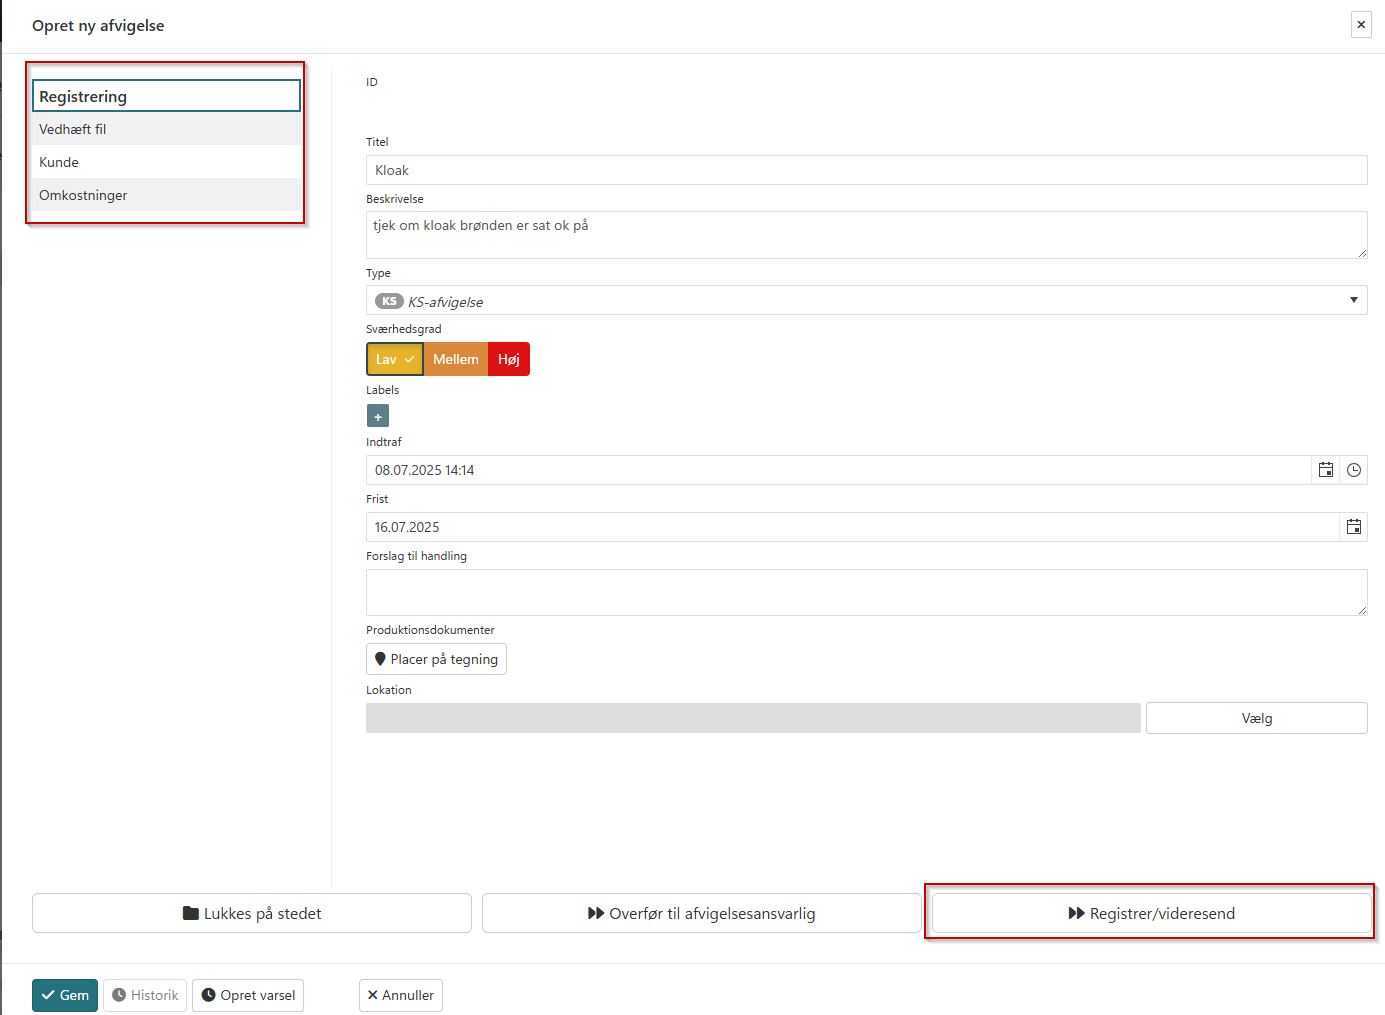The width and height of the screenshot is (1385, 1015).
Task: Click Vælg to choose a Lokation
Action: 1256,718
